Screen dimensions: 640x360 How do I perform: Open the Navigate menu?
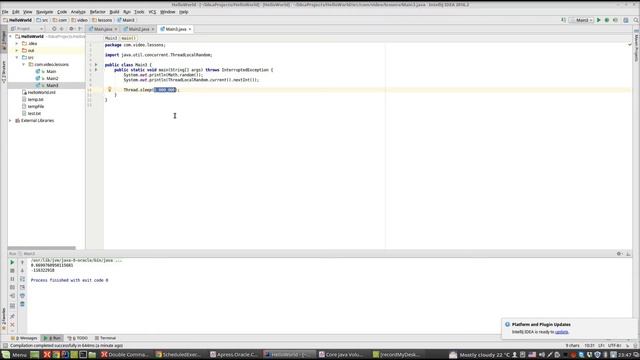click(44, 12)
